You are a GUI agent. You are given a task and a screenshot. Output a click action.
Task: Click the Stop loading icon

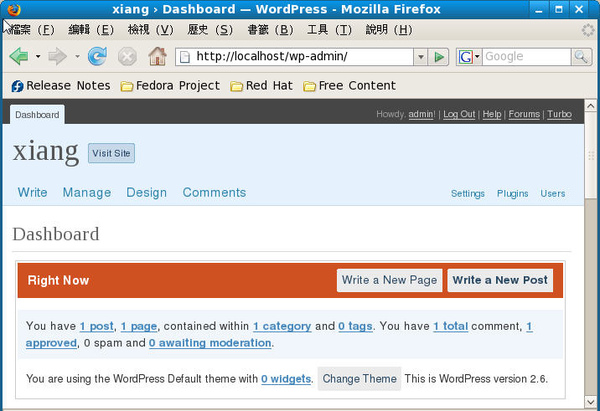pyautogui.click(x=127, y=57)
